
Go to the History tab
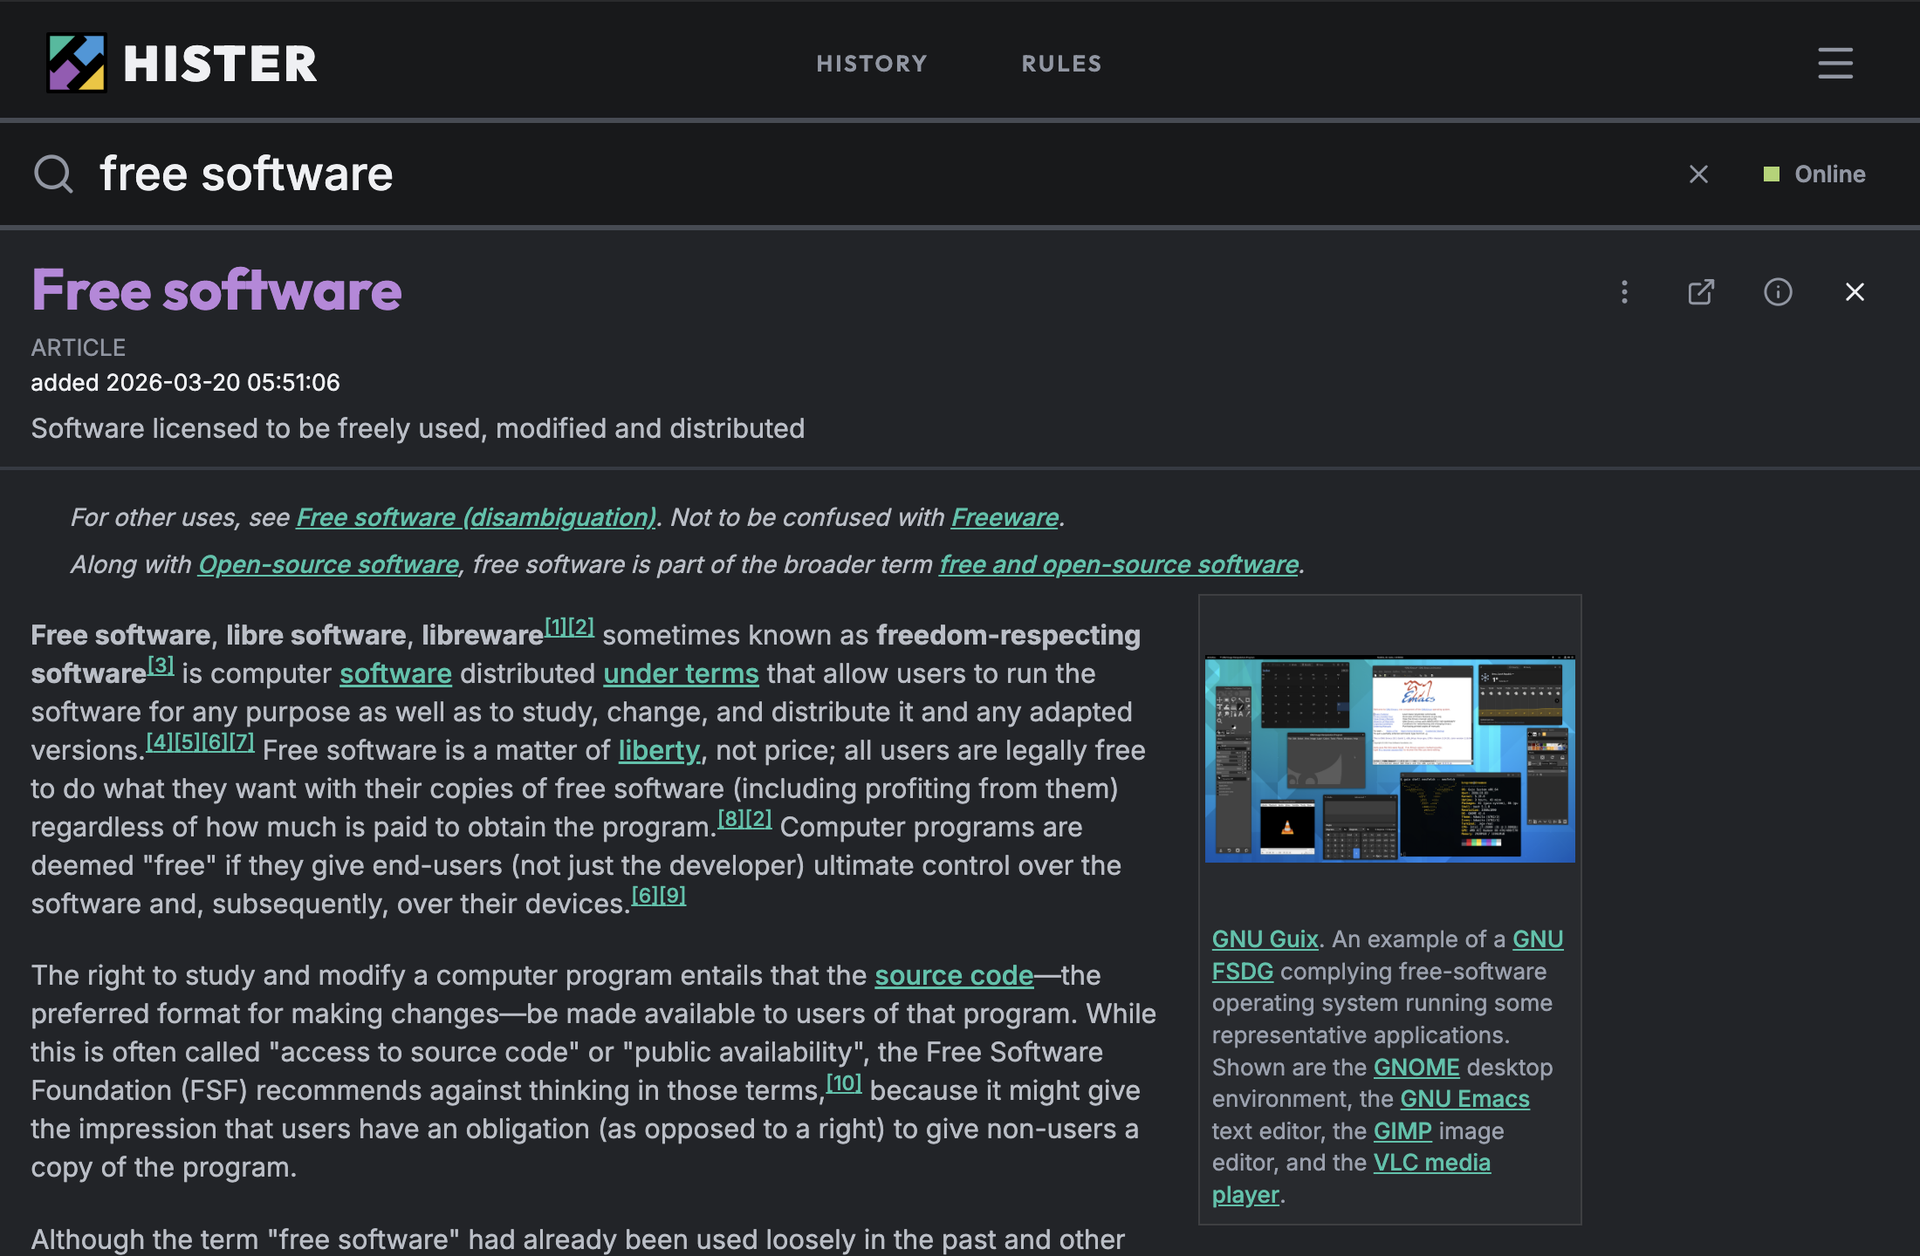(872, 63)
